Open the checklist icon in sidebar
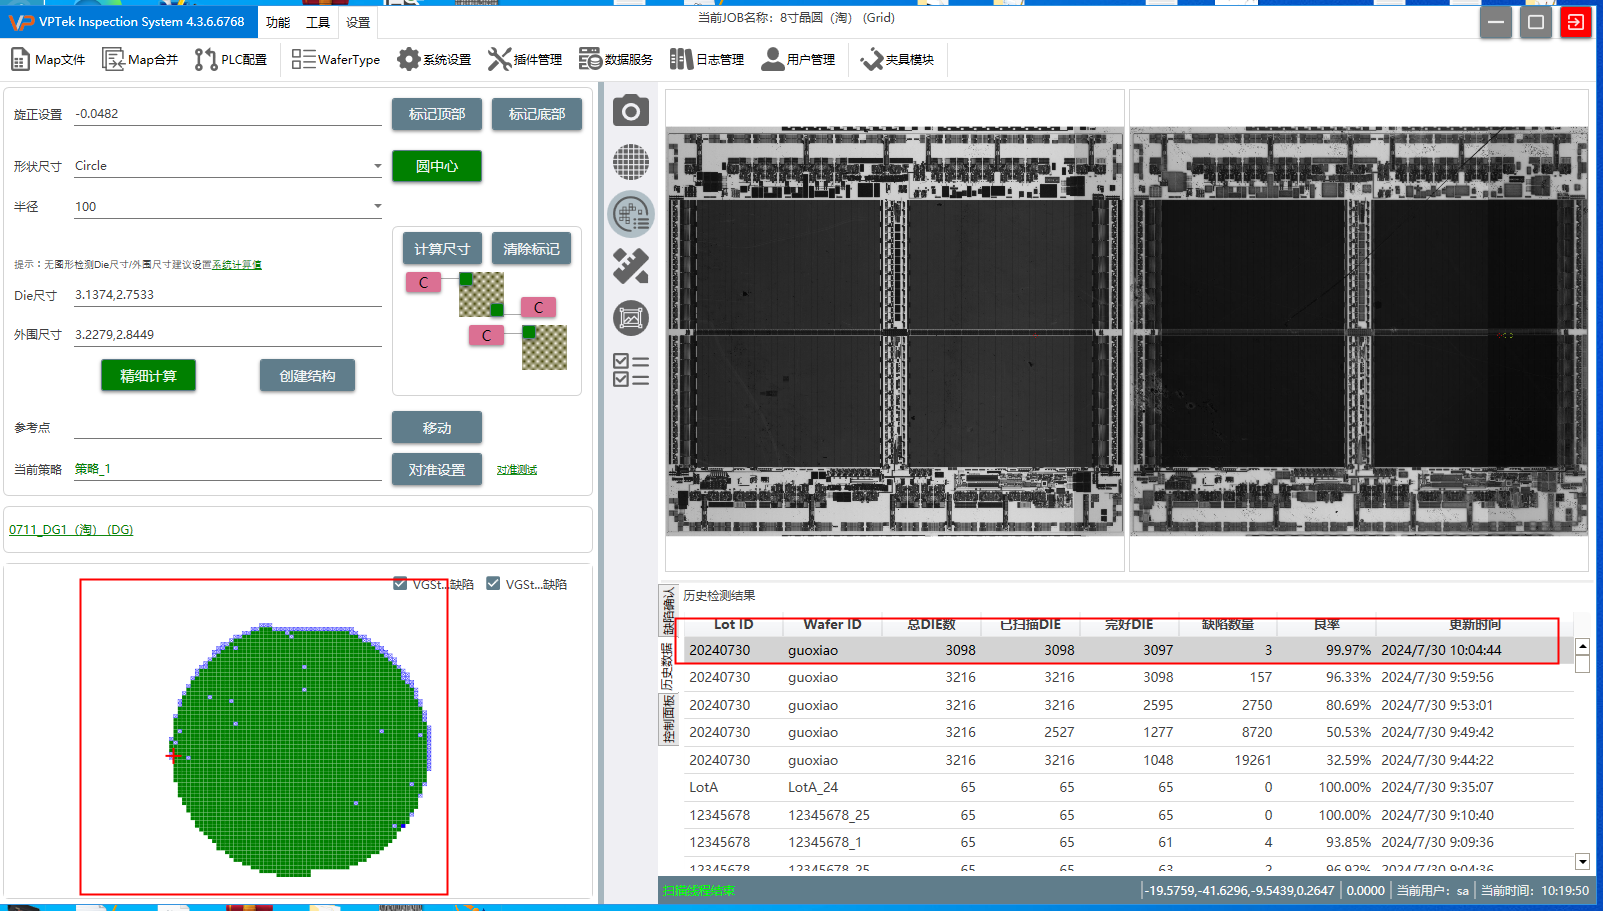The height and width of the screenshot is (911, 1603). (x=631, y=370)
